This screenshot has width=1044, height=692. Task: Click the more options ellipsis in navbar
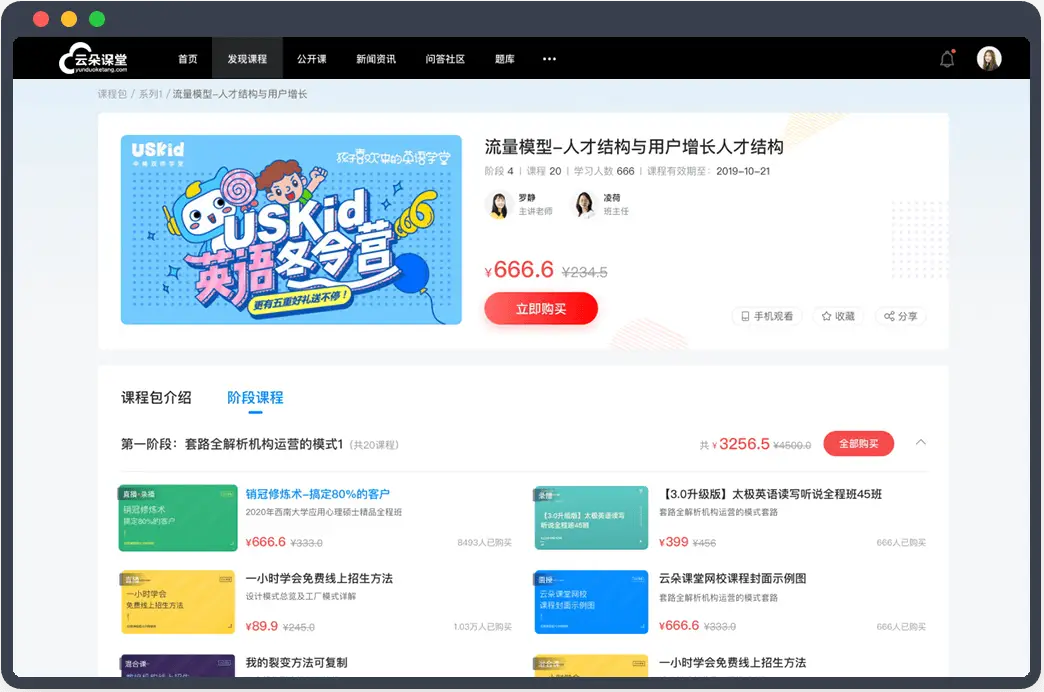[549, 59]
